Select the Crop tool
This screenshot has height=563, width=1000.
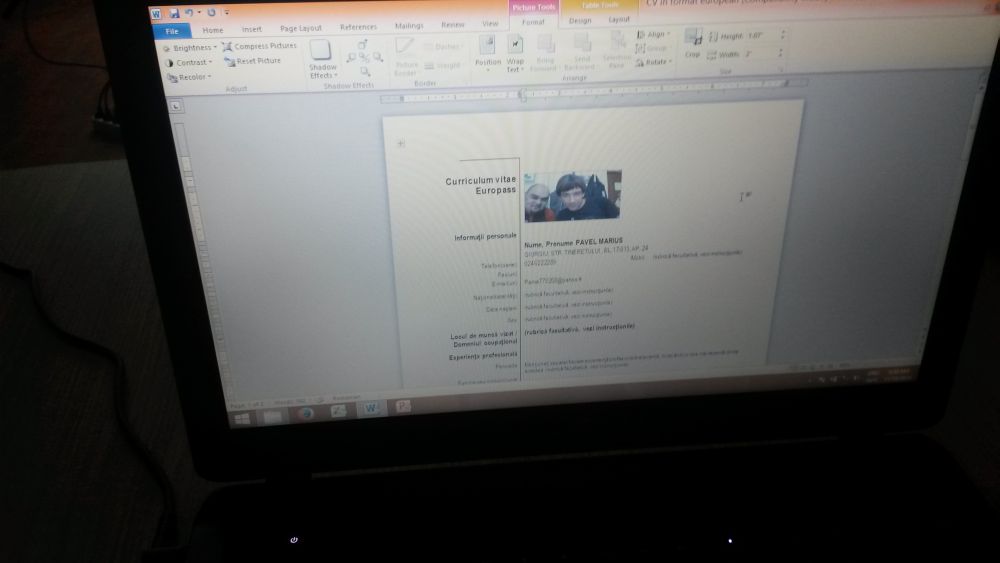click(693, 43)
